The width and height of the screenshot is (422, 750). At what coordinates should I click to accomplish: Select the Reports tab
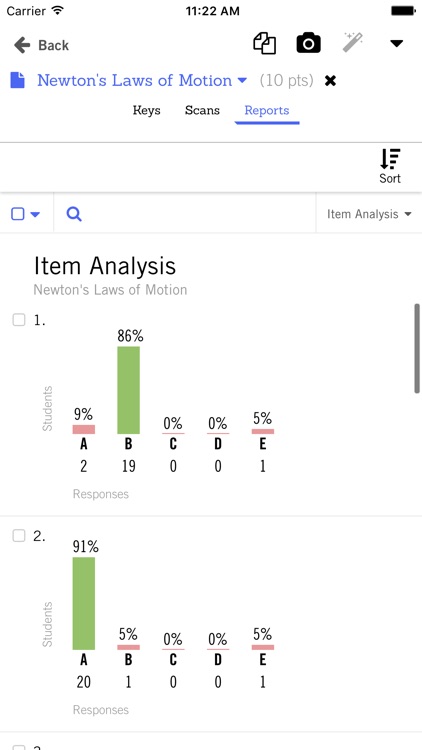click(267, 110)
